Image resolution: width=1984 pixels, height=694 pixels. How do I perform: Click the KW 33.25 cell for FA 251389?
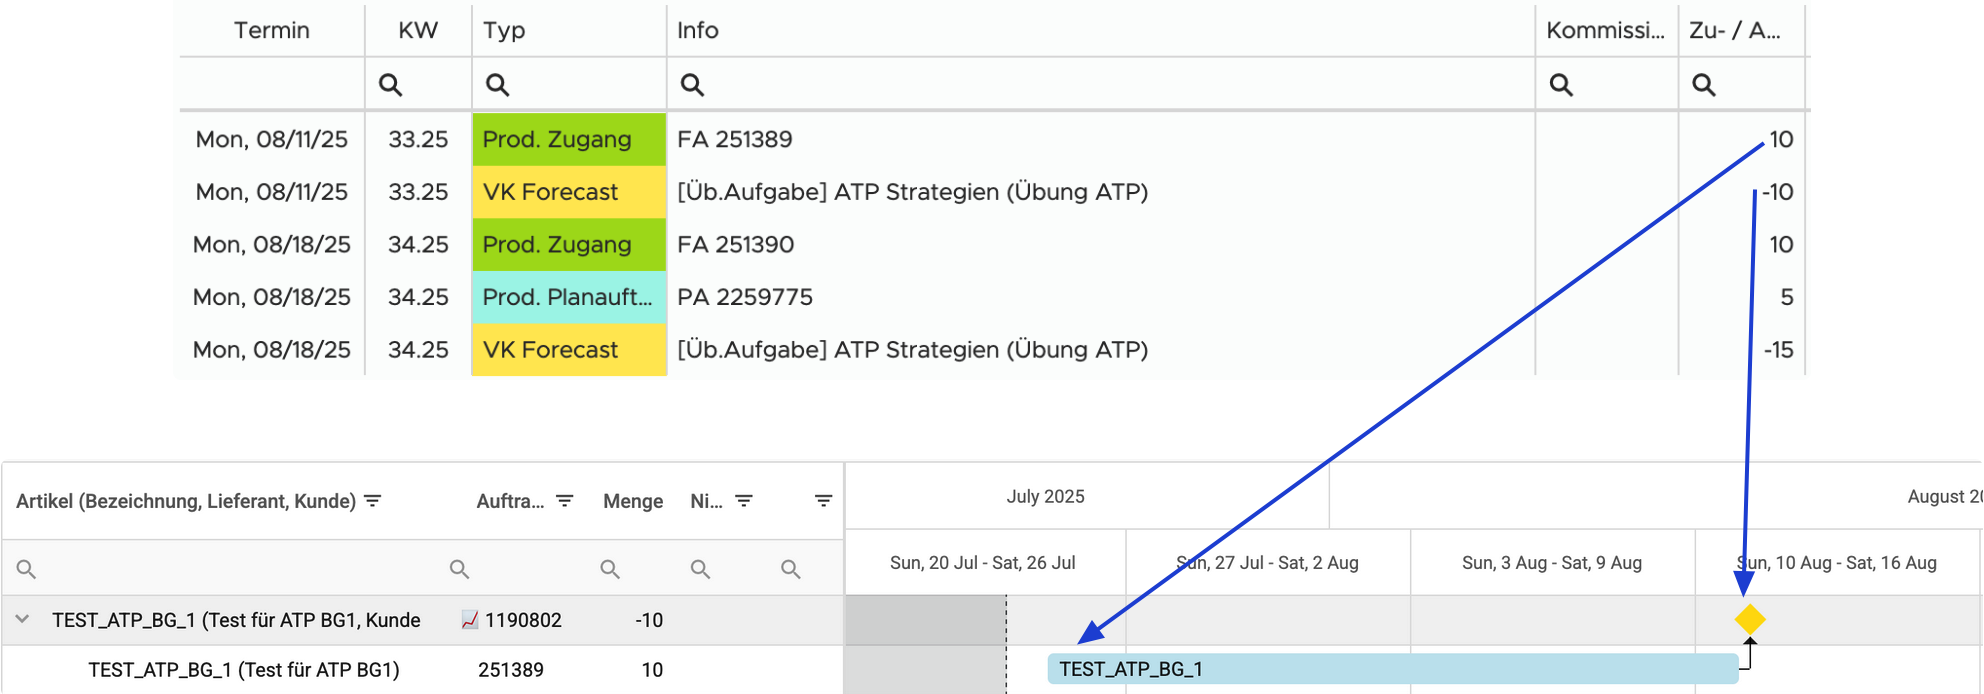[418, 139]
